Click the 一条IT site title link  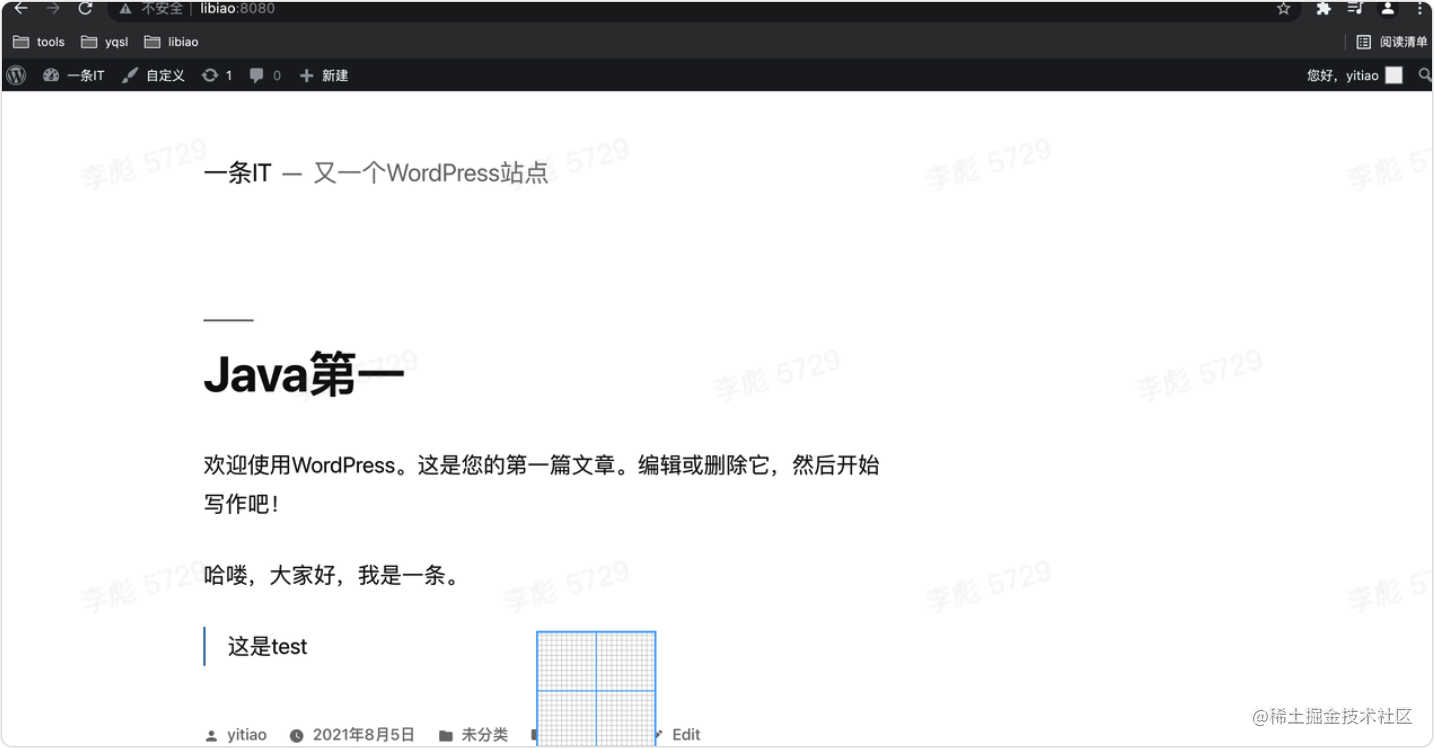coord(237,173)
